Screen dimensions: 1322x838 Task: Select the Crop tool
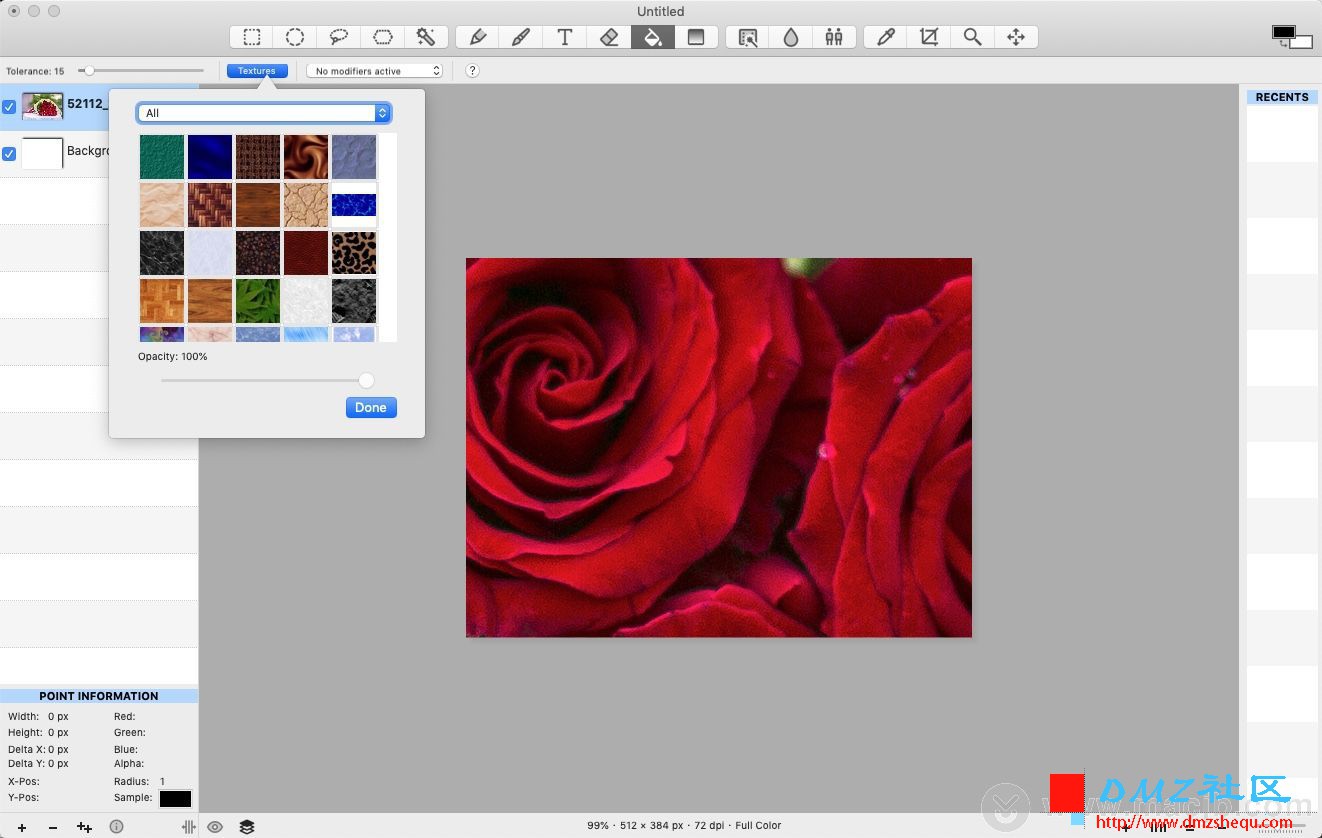[x=929, y=37]
